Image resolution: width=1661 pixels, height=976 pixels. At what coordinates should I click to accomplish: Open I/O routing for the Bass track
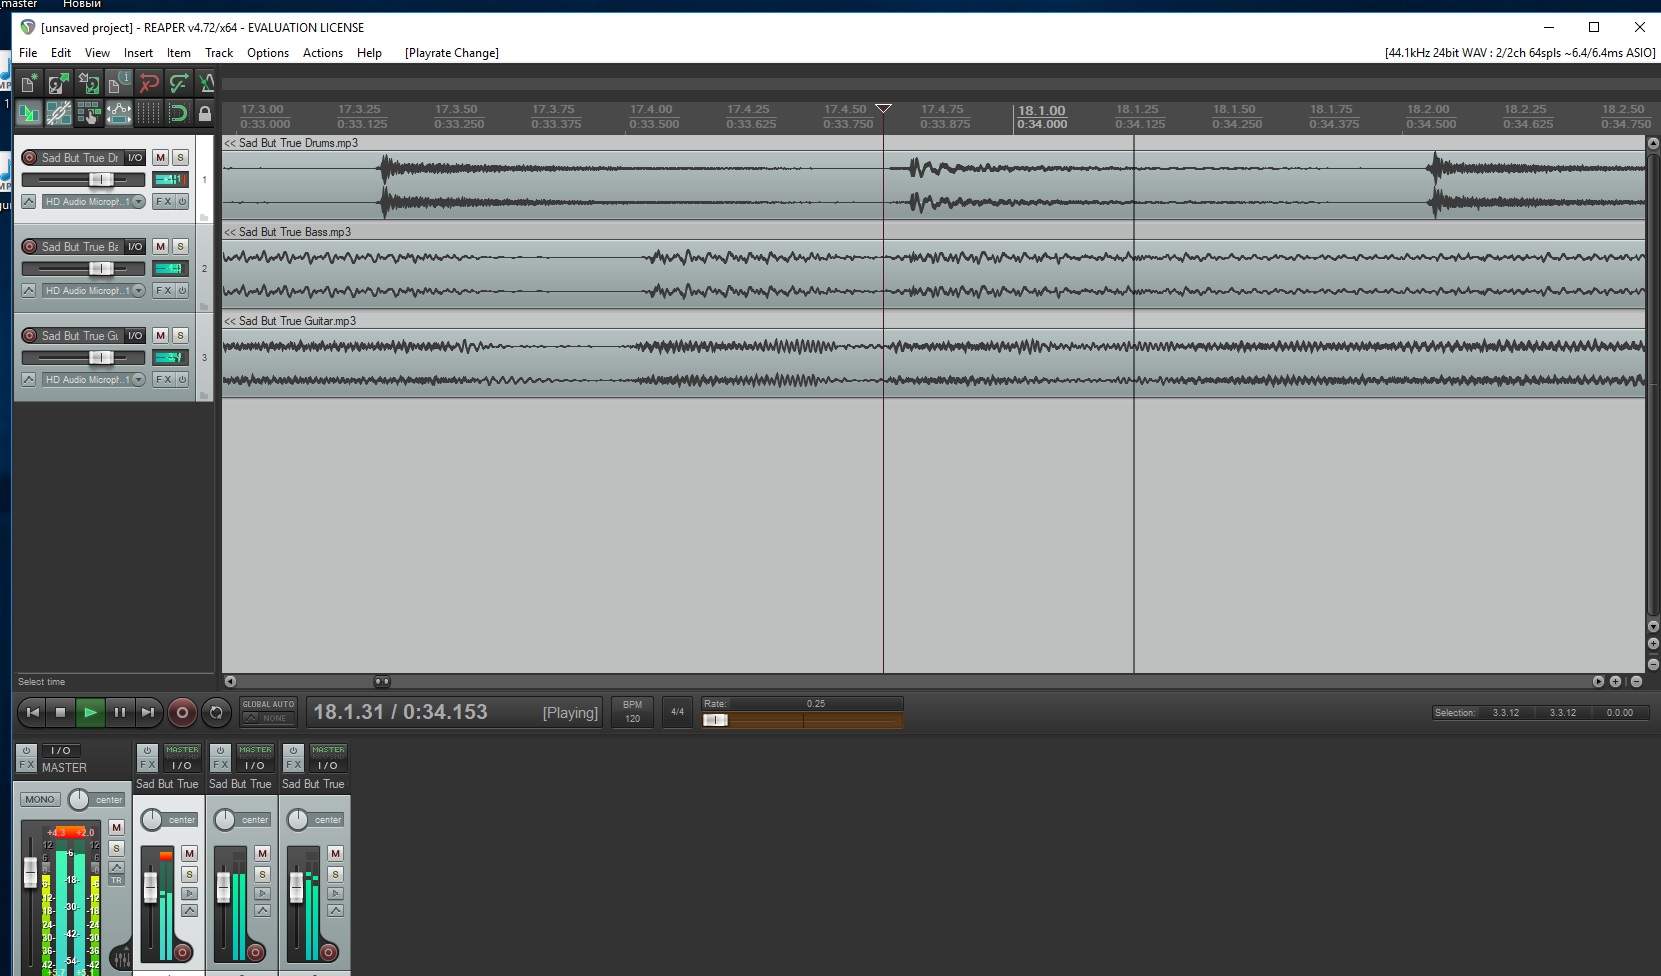click(x=135, y=247)
